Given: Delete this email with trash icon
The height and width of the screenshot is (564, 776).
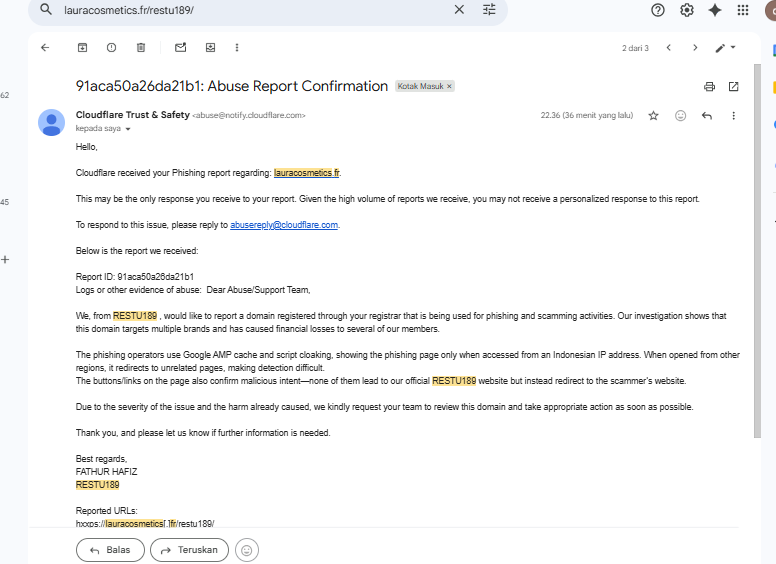Looking at the screenshot, I should pyautogui.click(x=141, y=47).
